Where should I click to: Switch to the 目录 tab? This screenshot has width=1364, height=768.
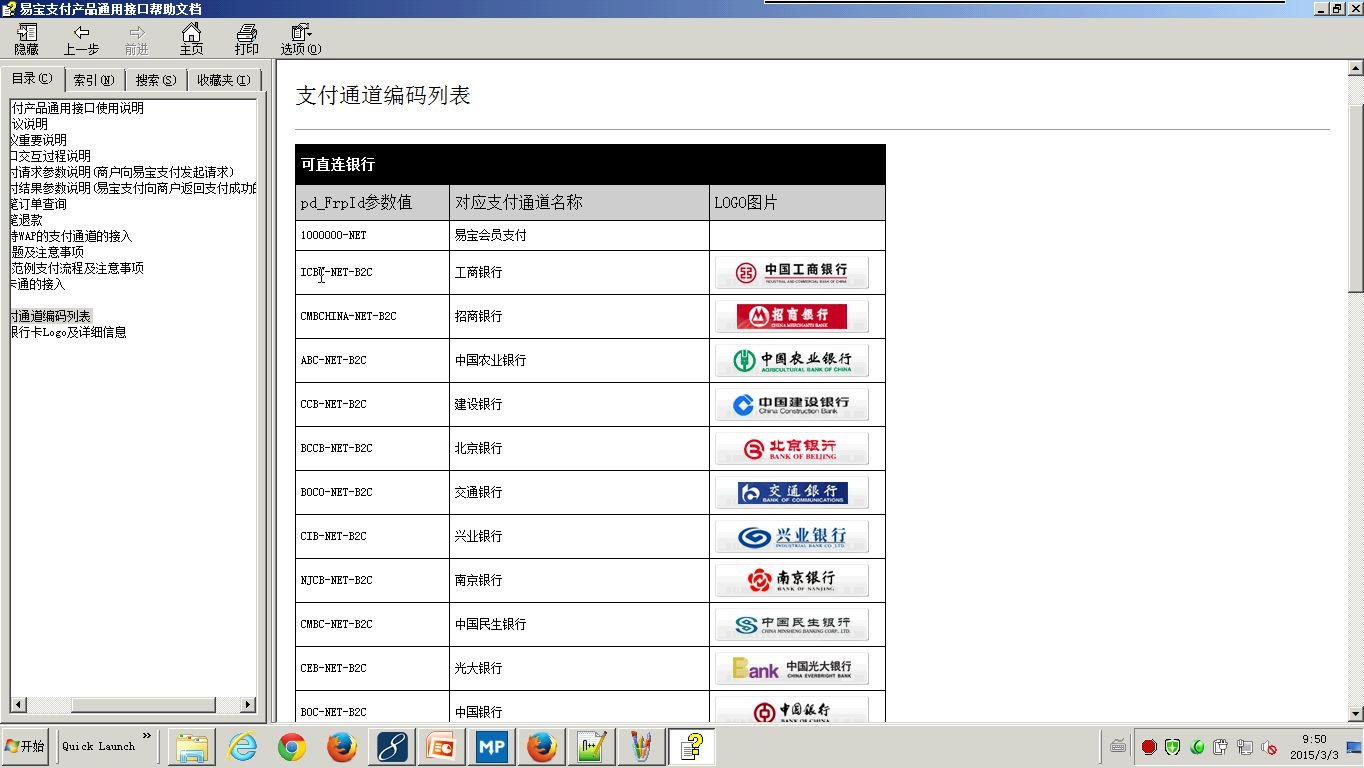32,78
